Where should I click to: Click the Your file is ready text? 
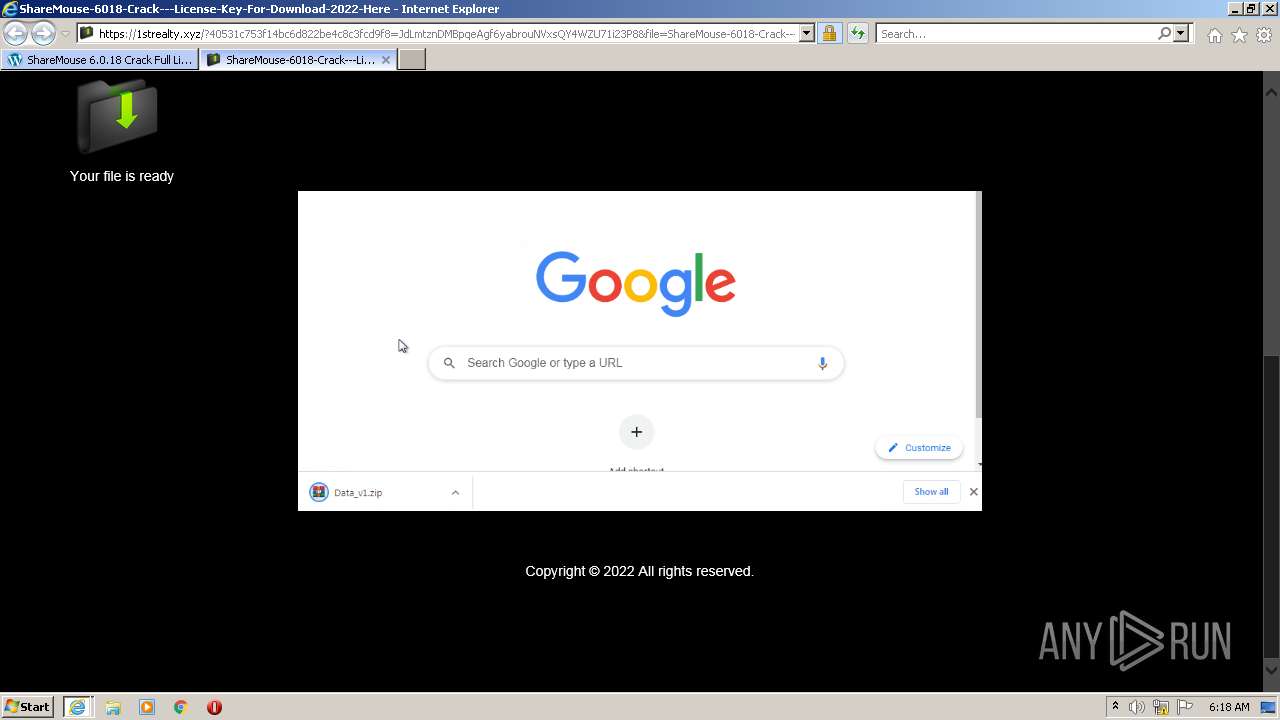pyautogui.click(x=122, y=176)
